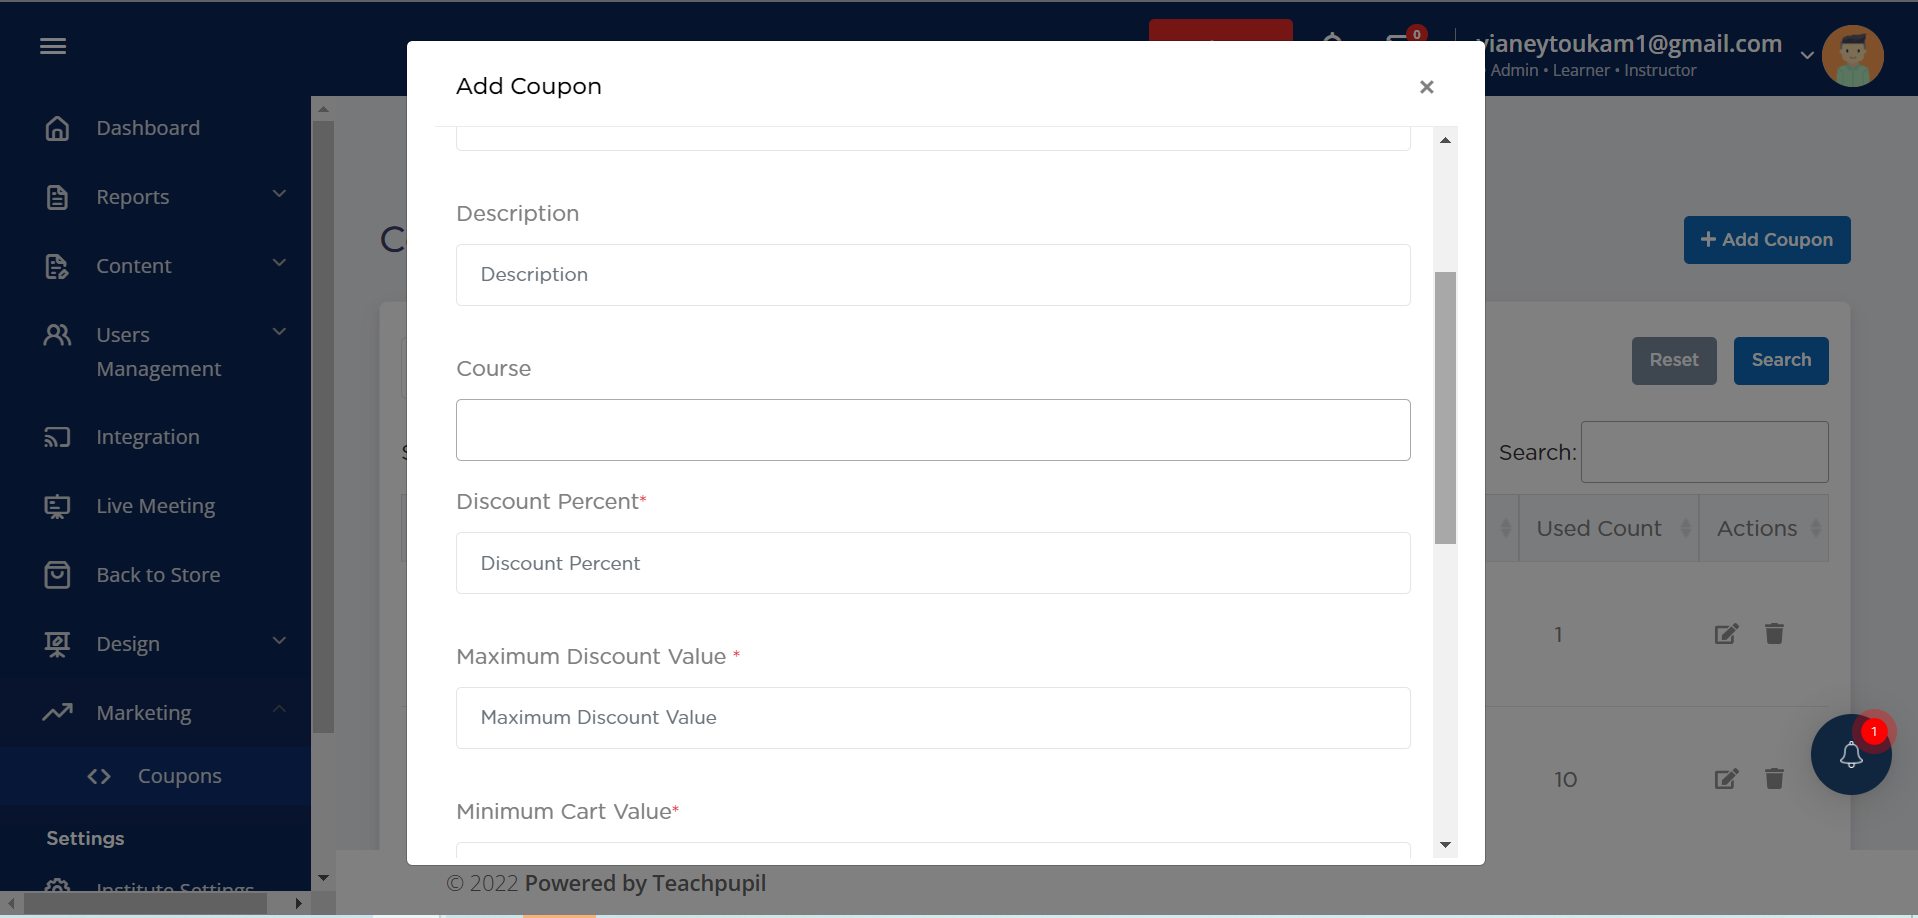The width and height of the screenshot is (1918, 918).
Task: Click the hamburger menu icon
Action: 53,46
